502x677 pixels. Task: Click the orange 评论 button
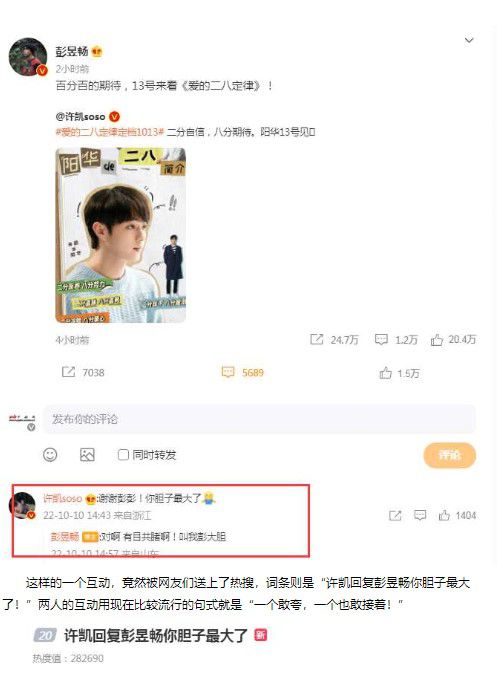click(x=449, y=455)
